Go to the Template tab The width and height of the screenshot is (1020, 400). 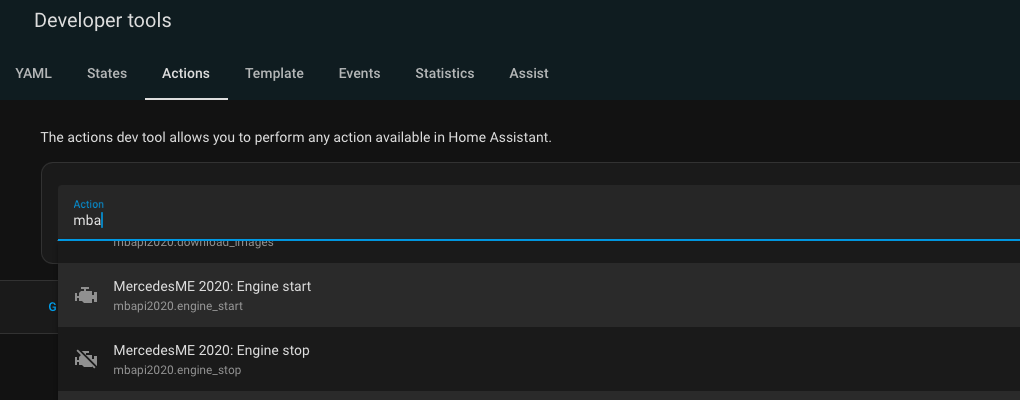[274, 73]
